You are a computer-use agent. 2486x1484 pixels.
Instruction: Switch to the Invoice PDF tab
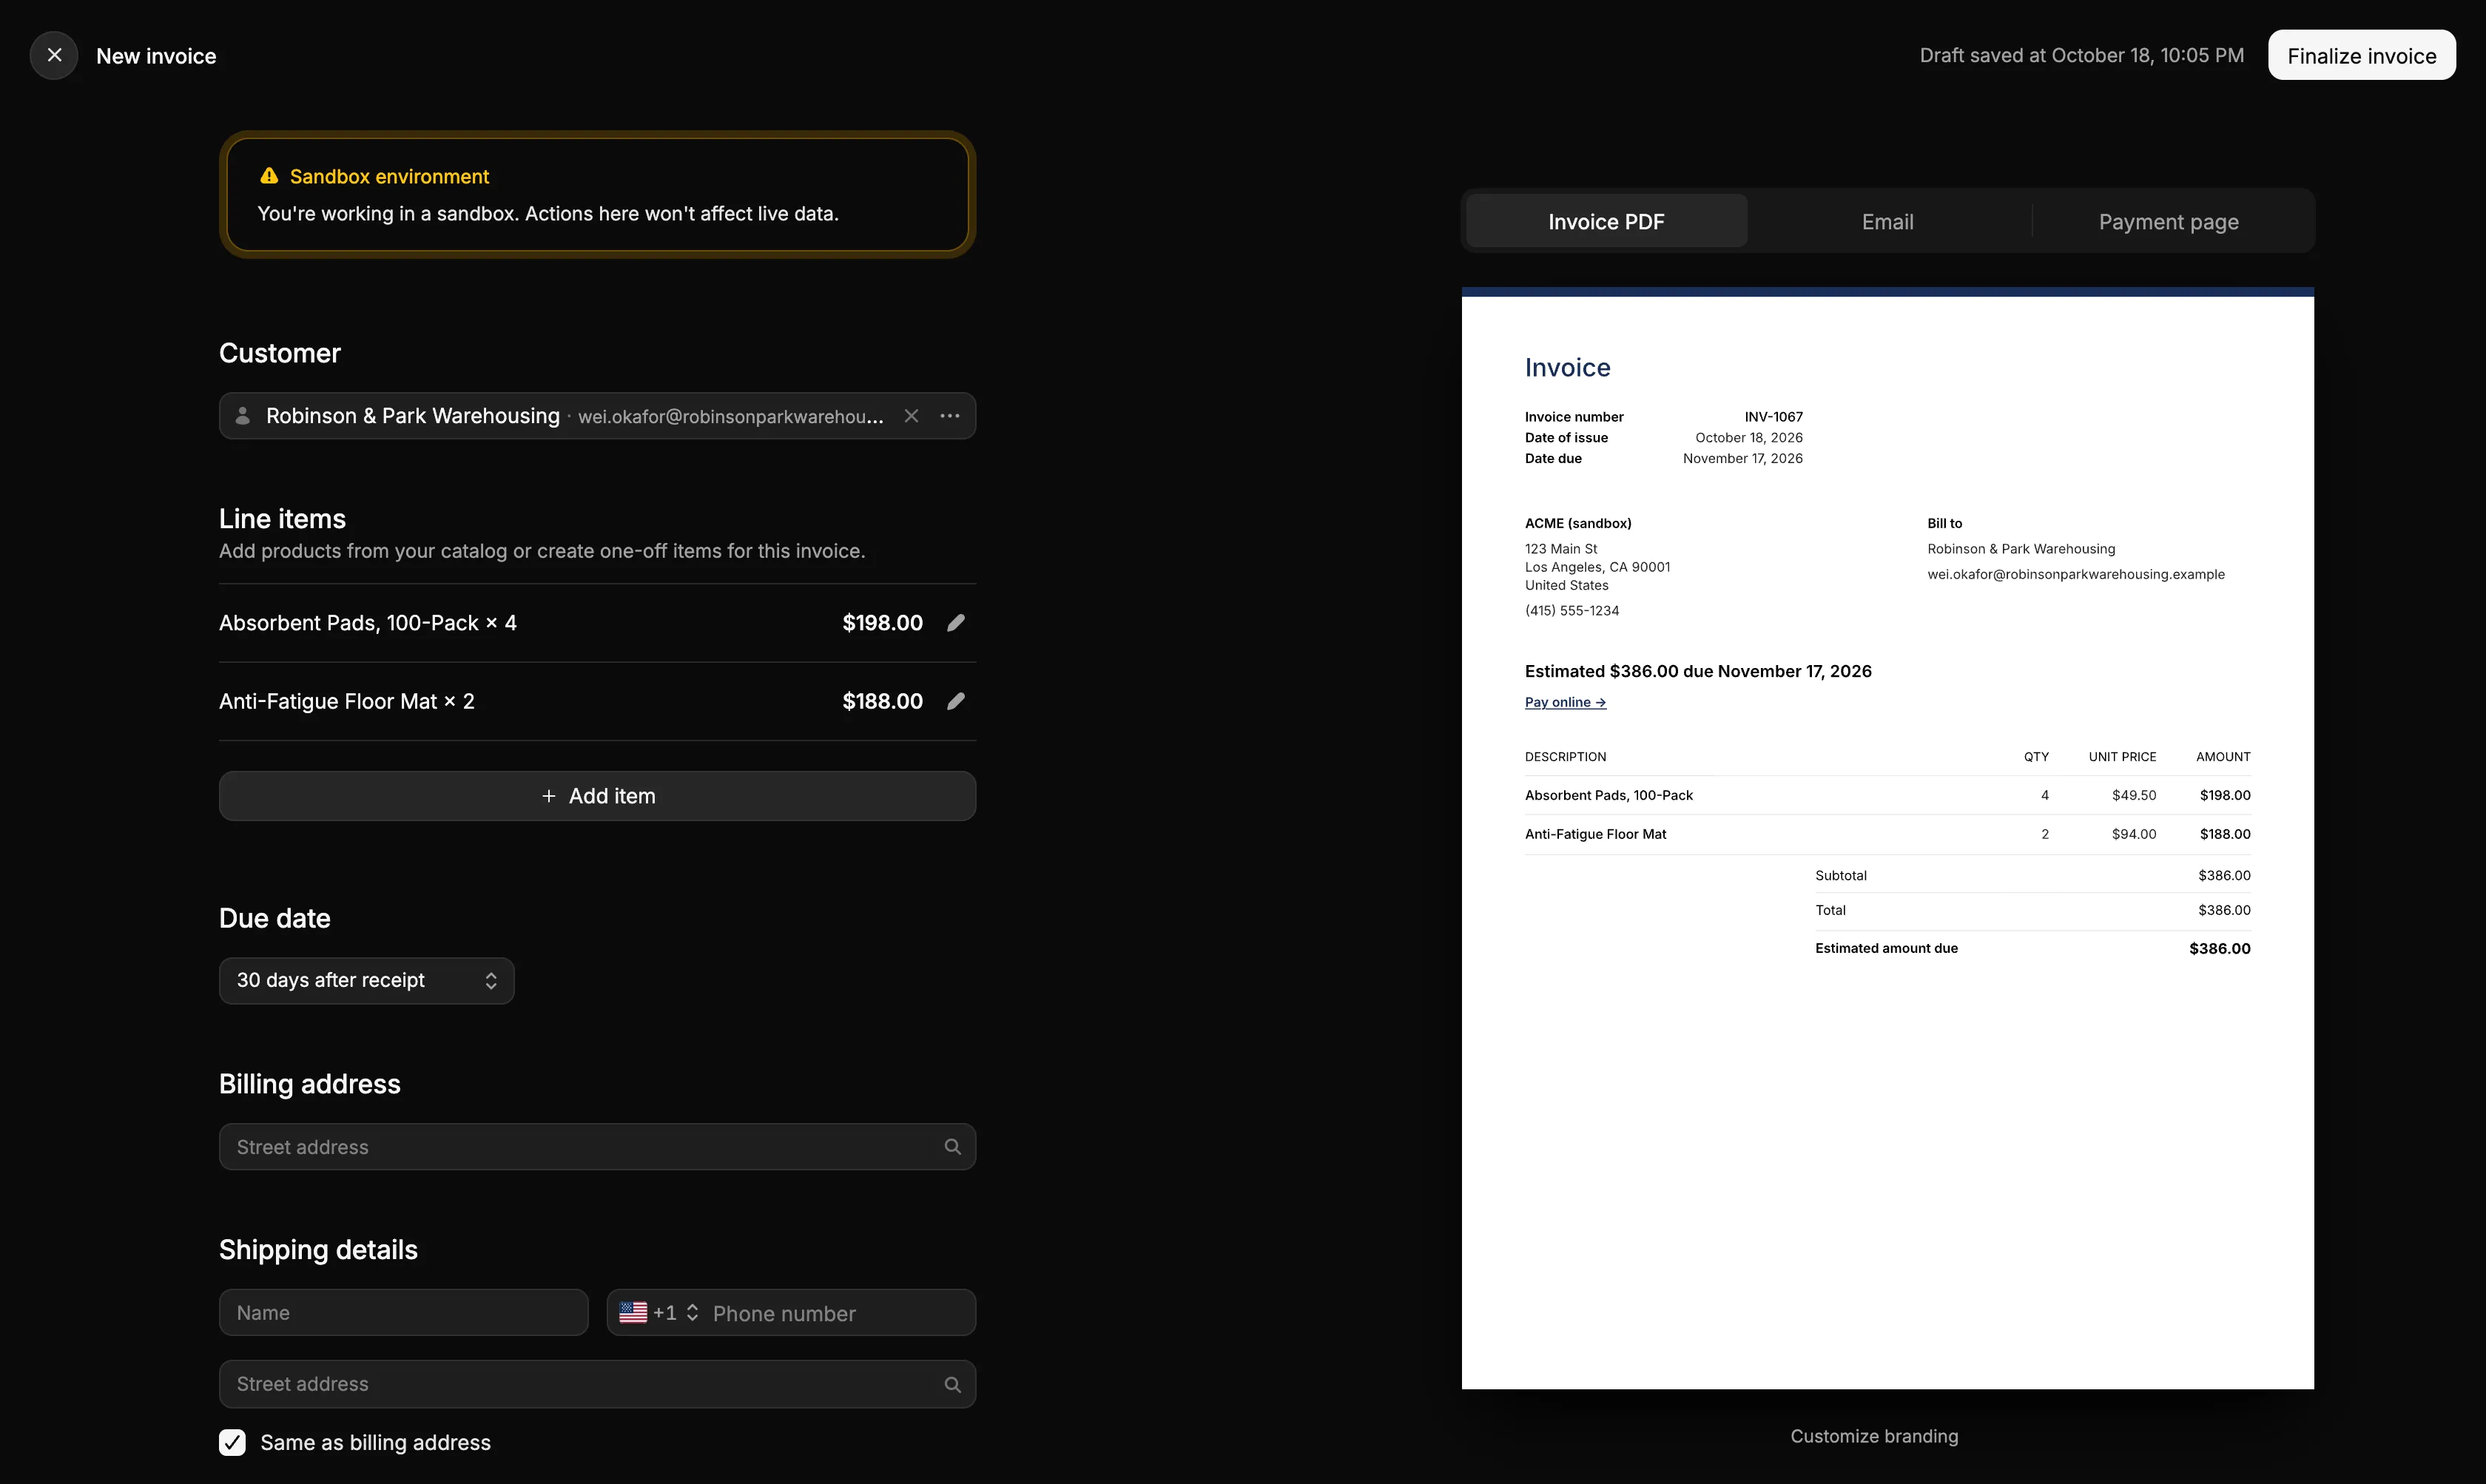pos(1606,221)
